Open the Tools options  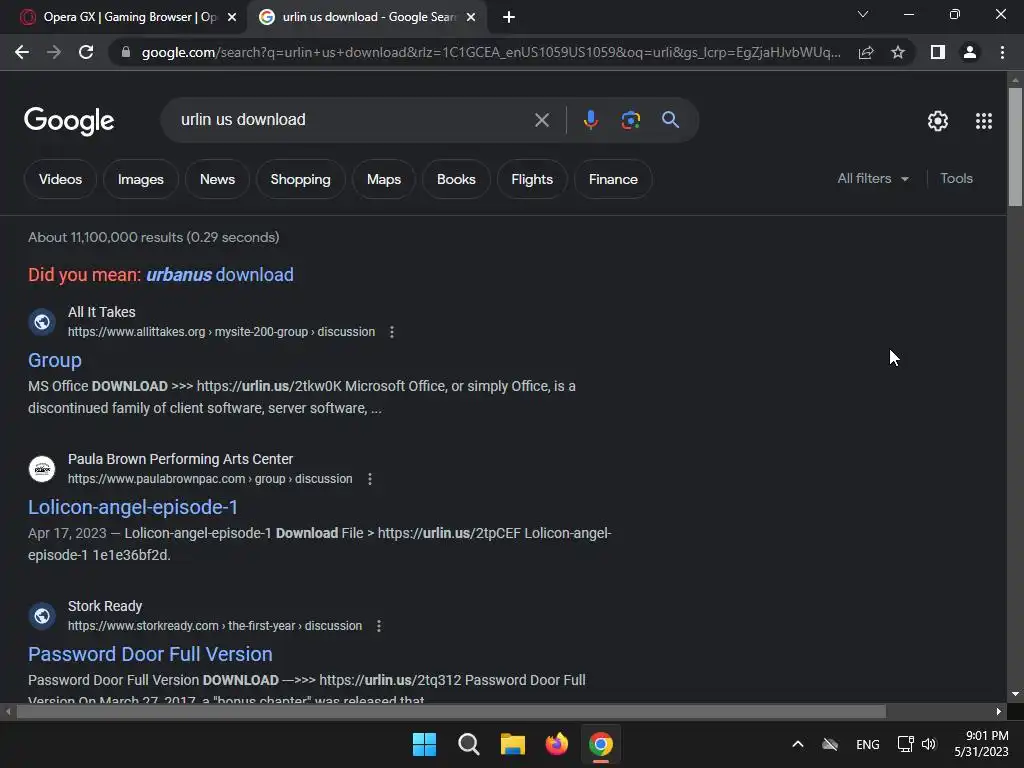956,178
